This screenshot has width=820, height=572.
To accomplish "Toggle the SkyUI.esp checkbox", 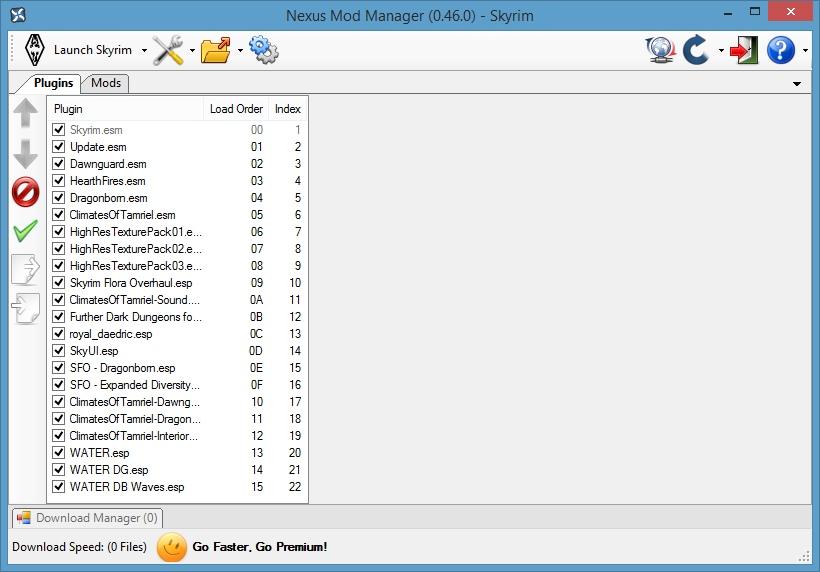I will [x=59, y=350].
